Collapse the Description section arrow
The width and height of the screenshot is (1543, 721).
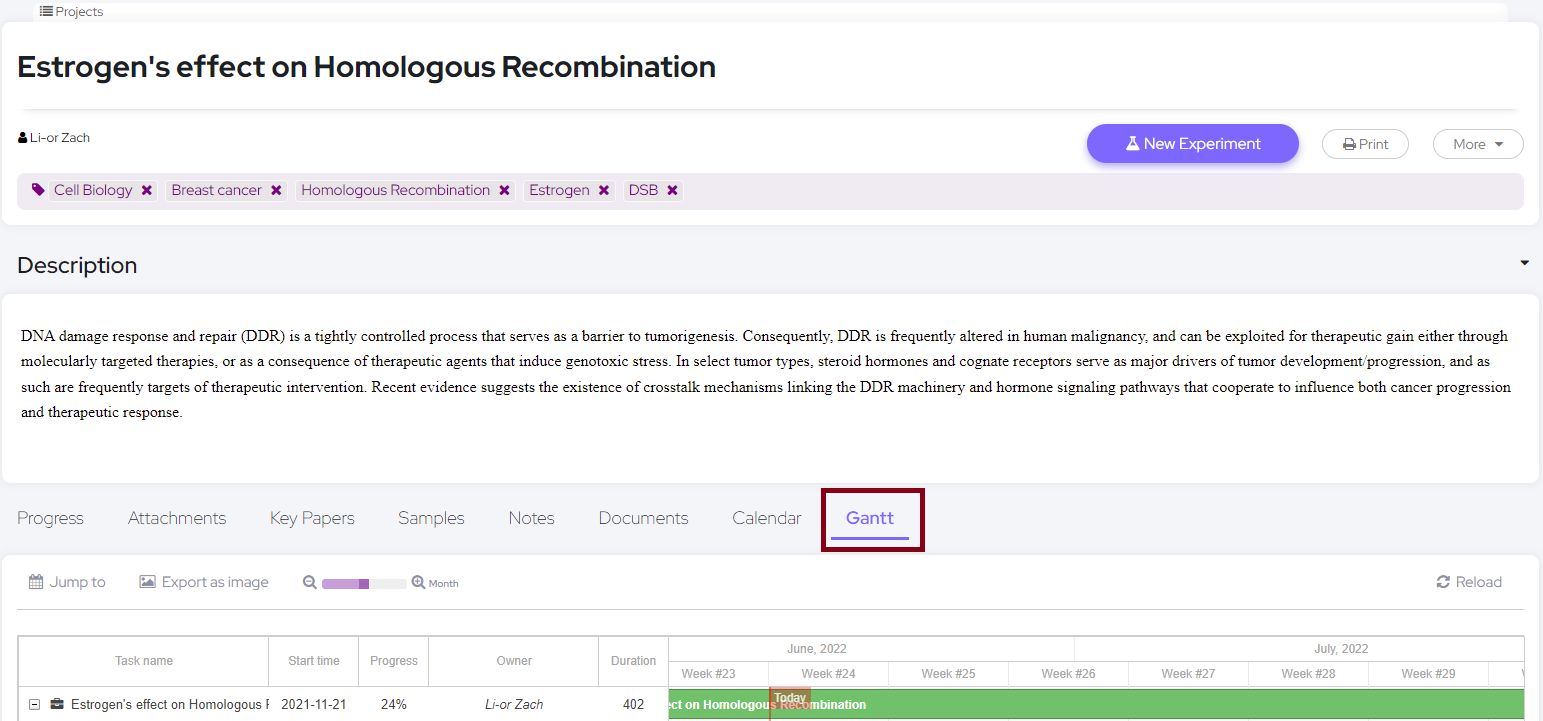click(x=1524, y=263)
